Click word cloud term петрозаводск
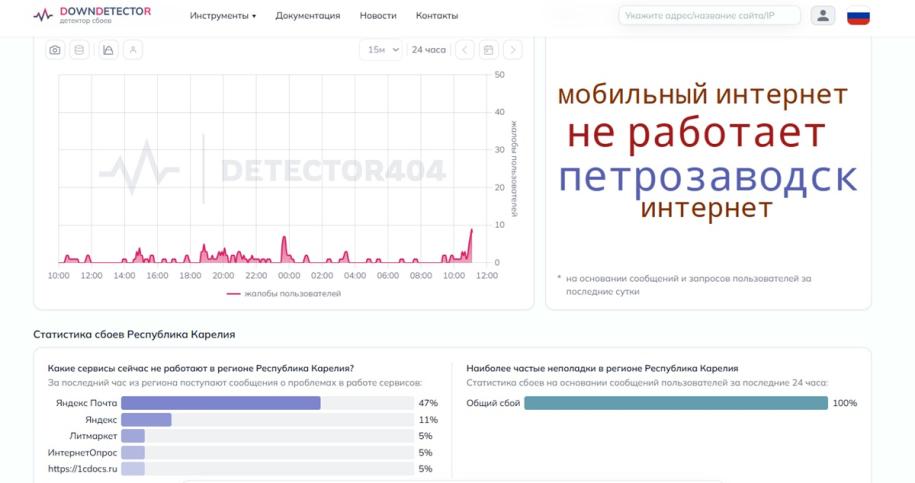The image size is (915, 483). coord(708,177)
